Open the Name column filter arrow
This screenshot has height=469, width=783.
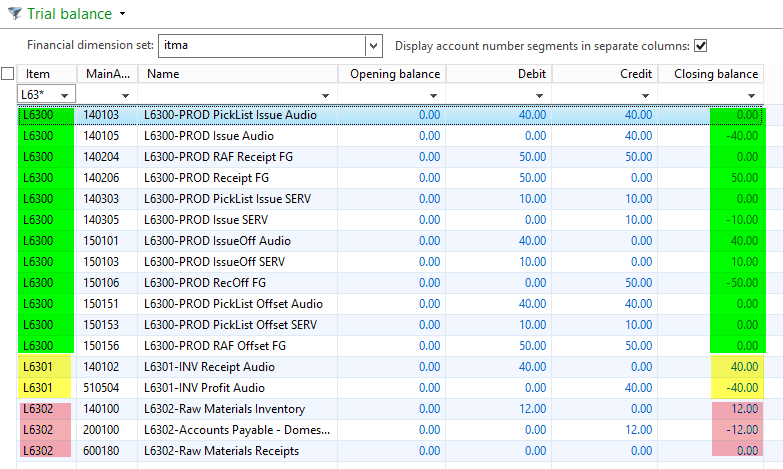(327, 94)
